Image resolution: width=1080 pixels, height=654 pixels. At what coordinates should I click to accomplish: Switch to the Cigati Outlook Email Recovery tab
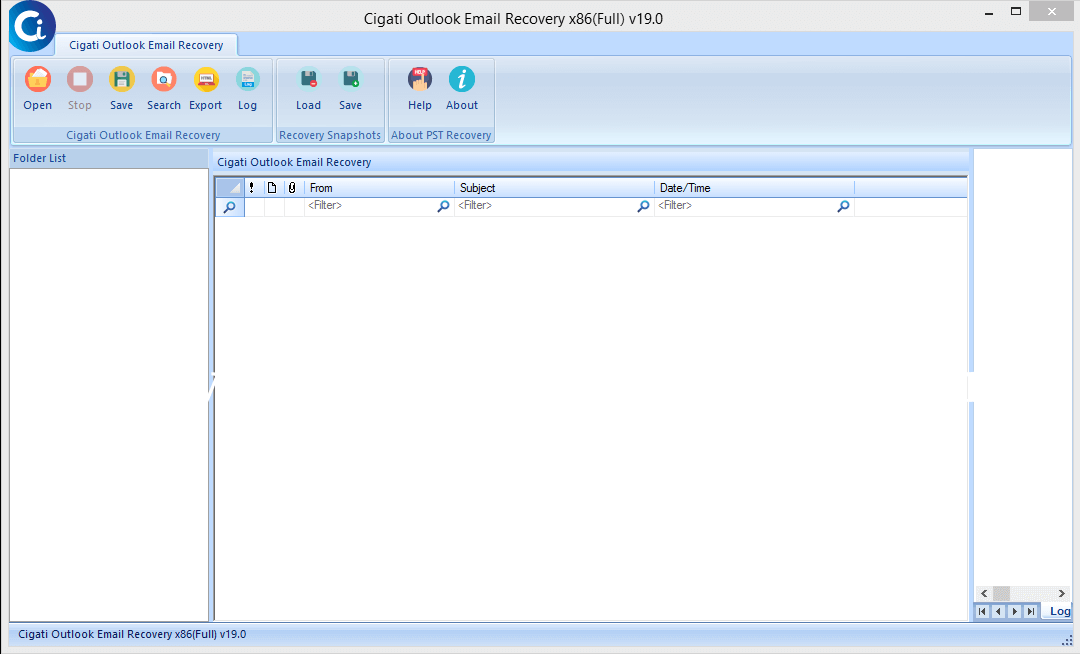coord(146,44)
